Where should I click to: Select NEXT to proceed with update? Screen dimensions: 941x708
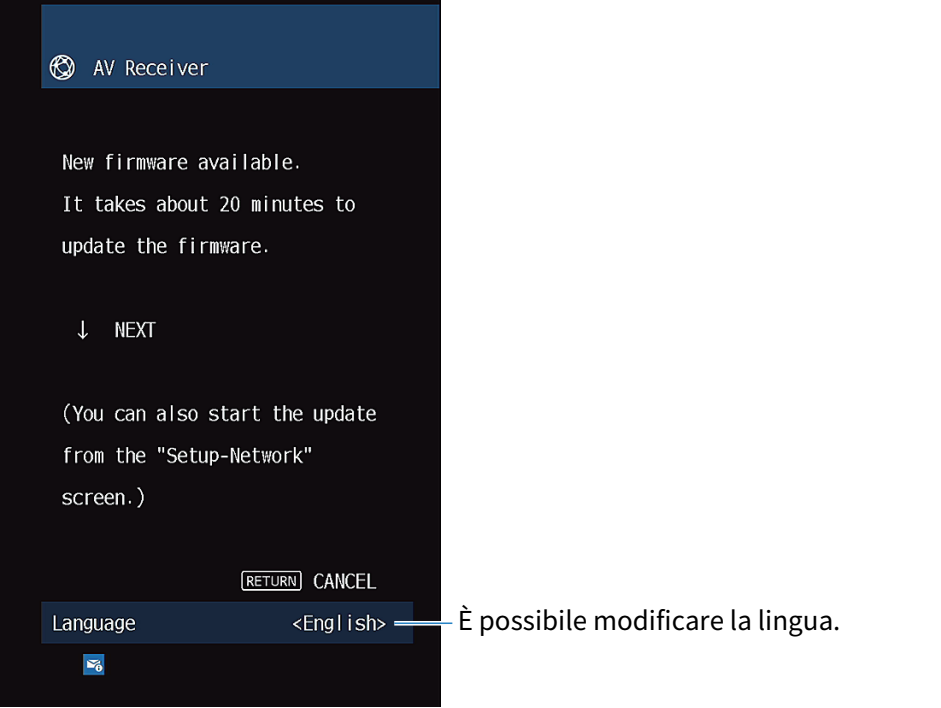pyautogui.click(x=134, y=330)
